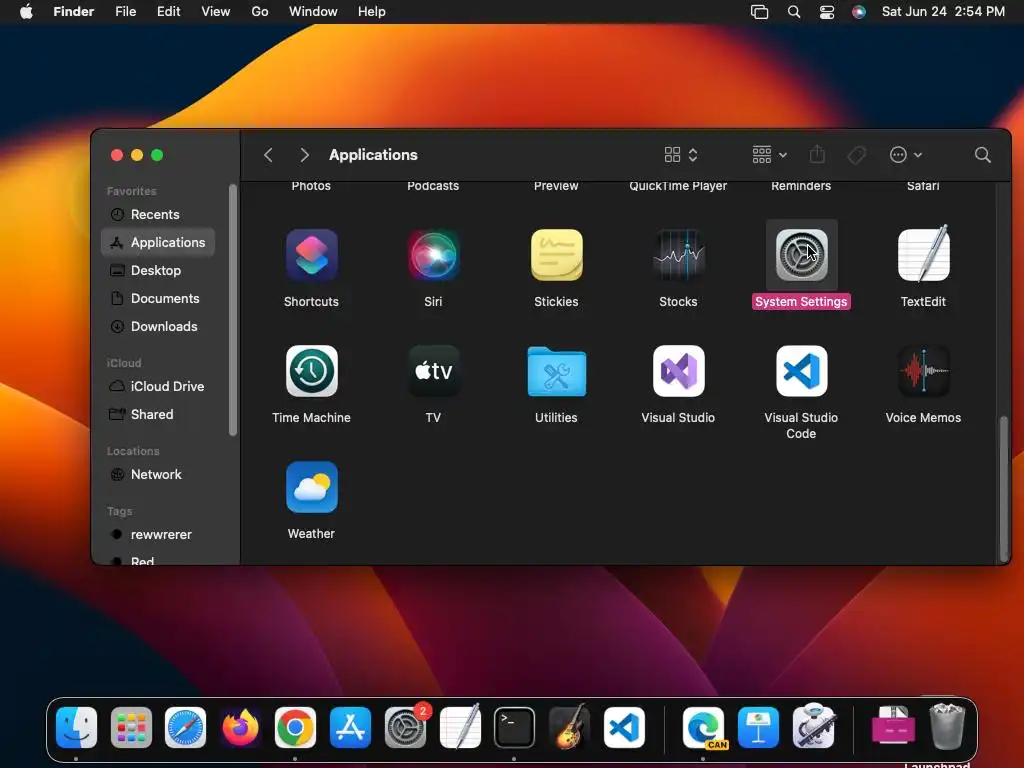Select the TextEdit app icon
Viewport: 1024px width, 768px height.
(x=923, y=254)
